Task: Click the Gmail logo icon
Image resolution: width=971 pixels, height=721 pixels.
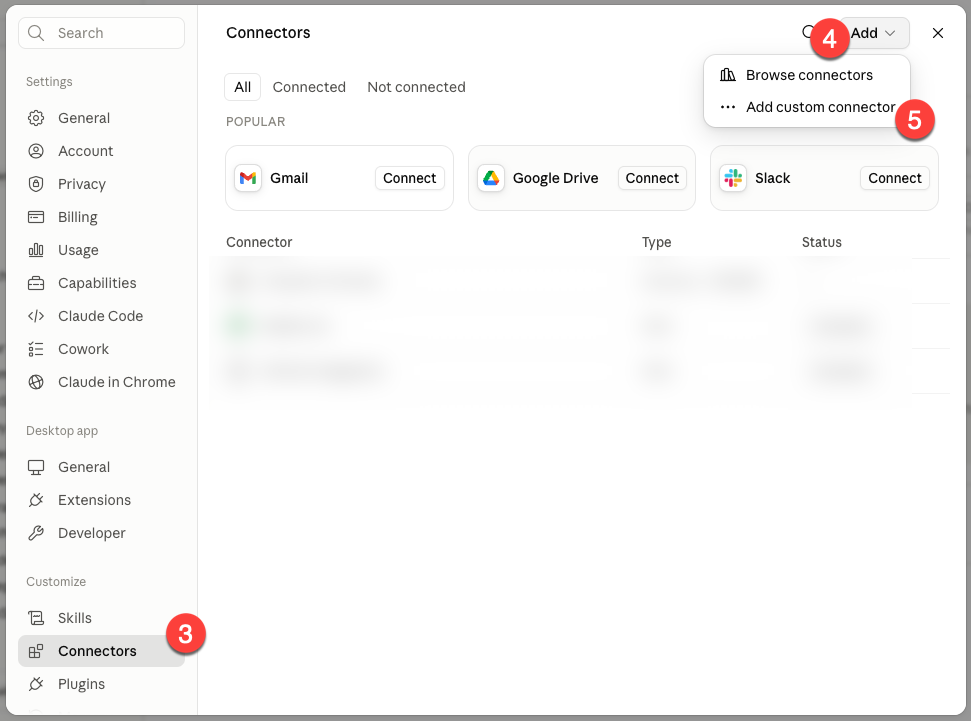Action: click(248, 178)
